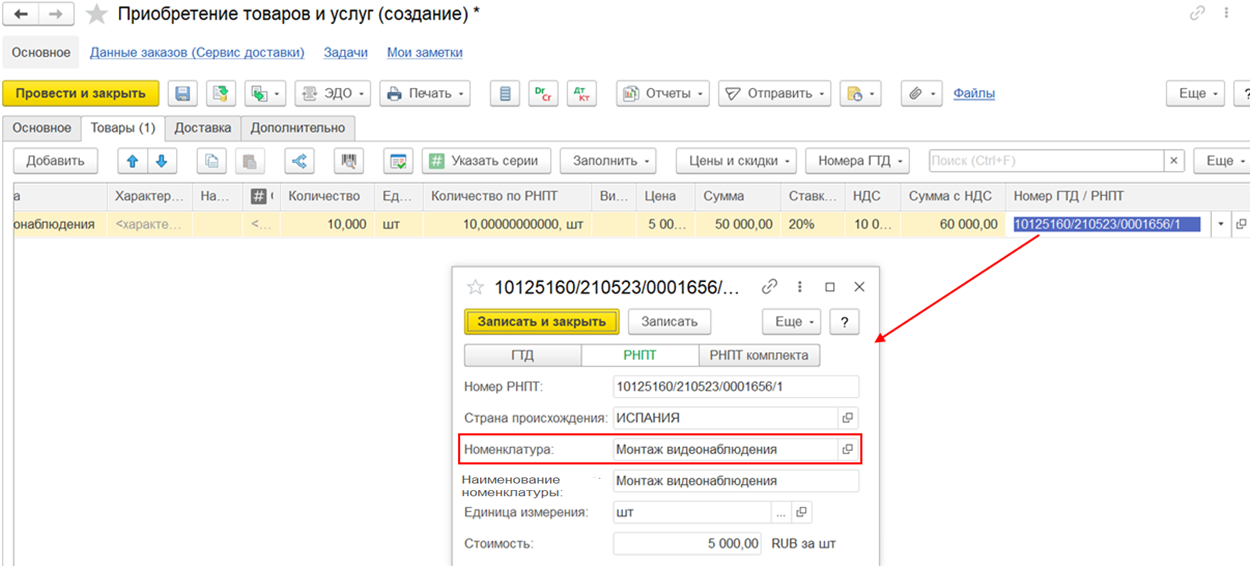The height and width of the screenshot is (566, 1251).
Task: Move the row down with the blue arrow
Action: tap(160, 161)
